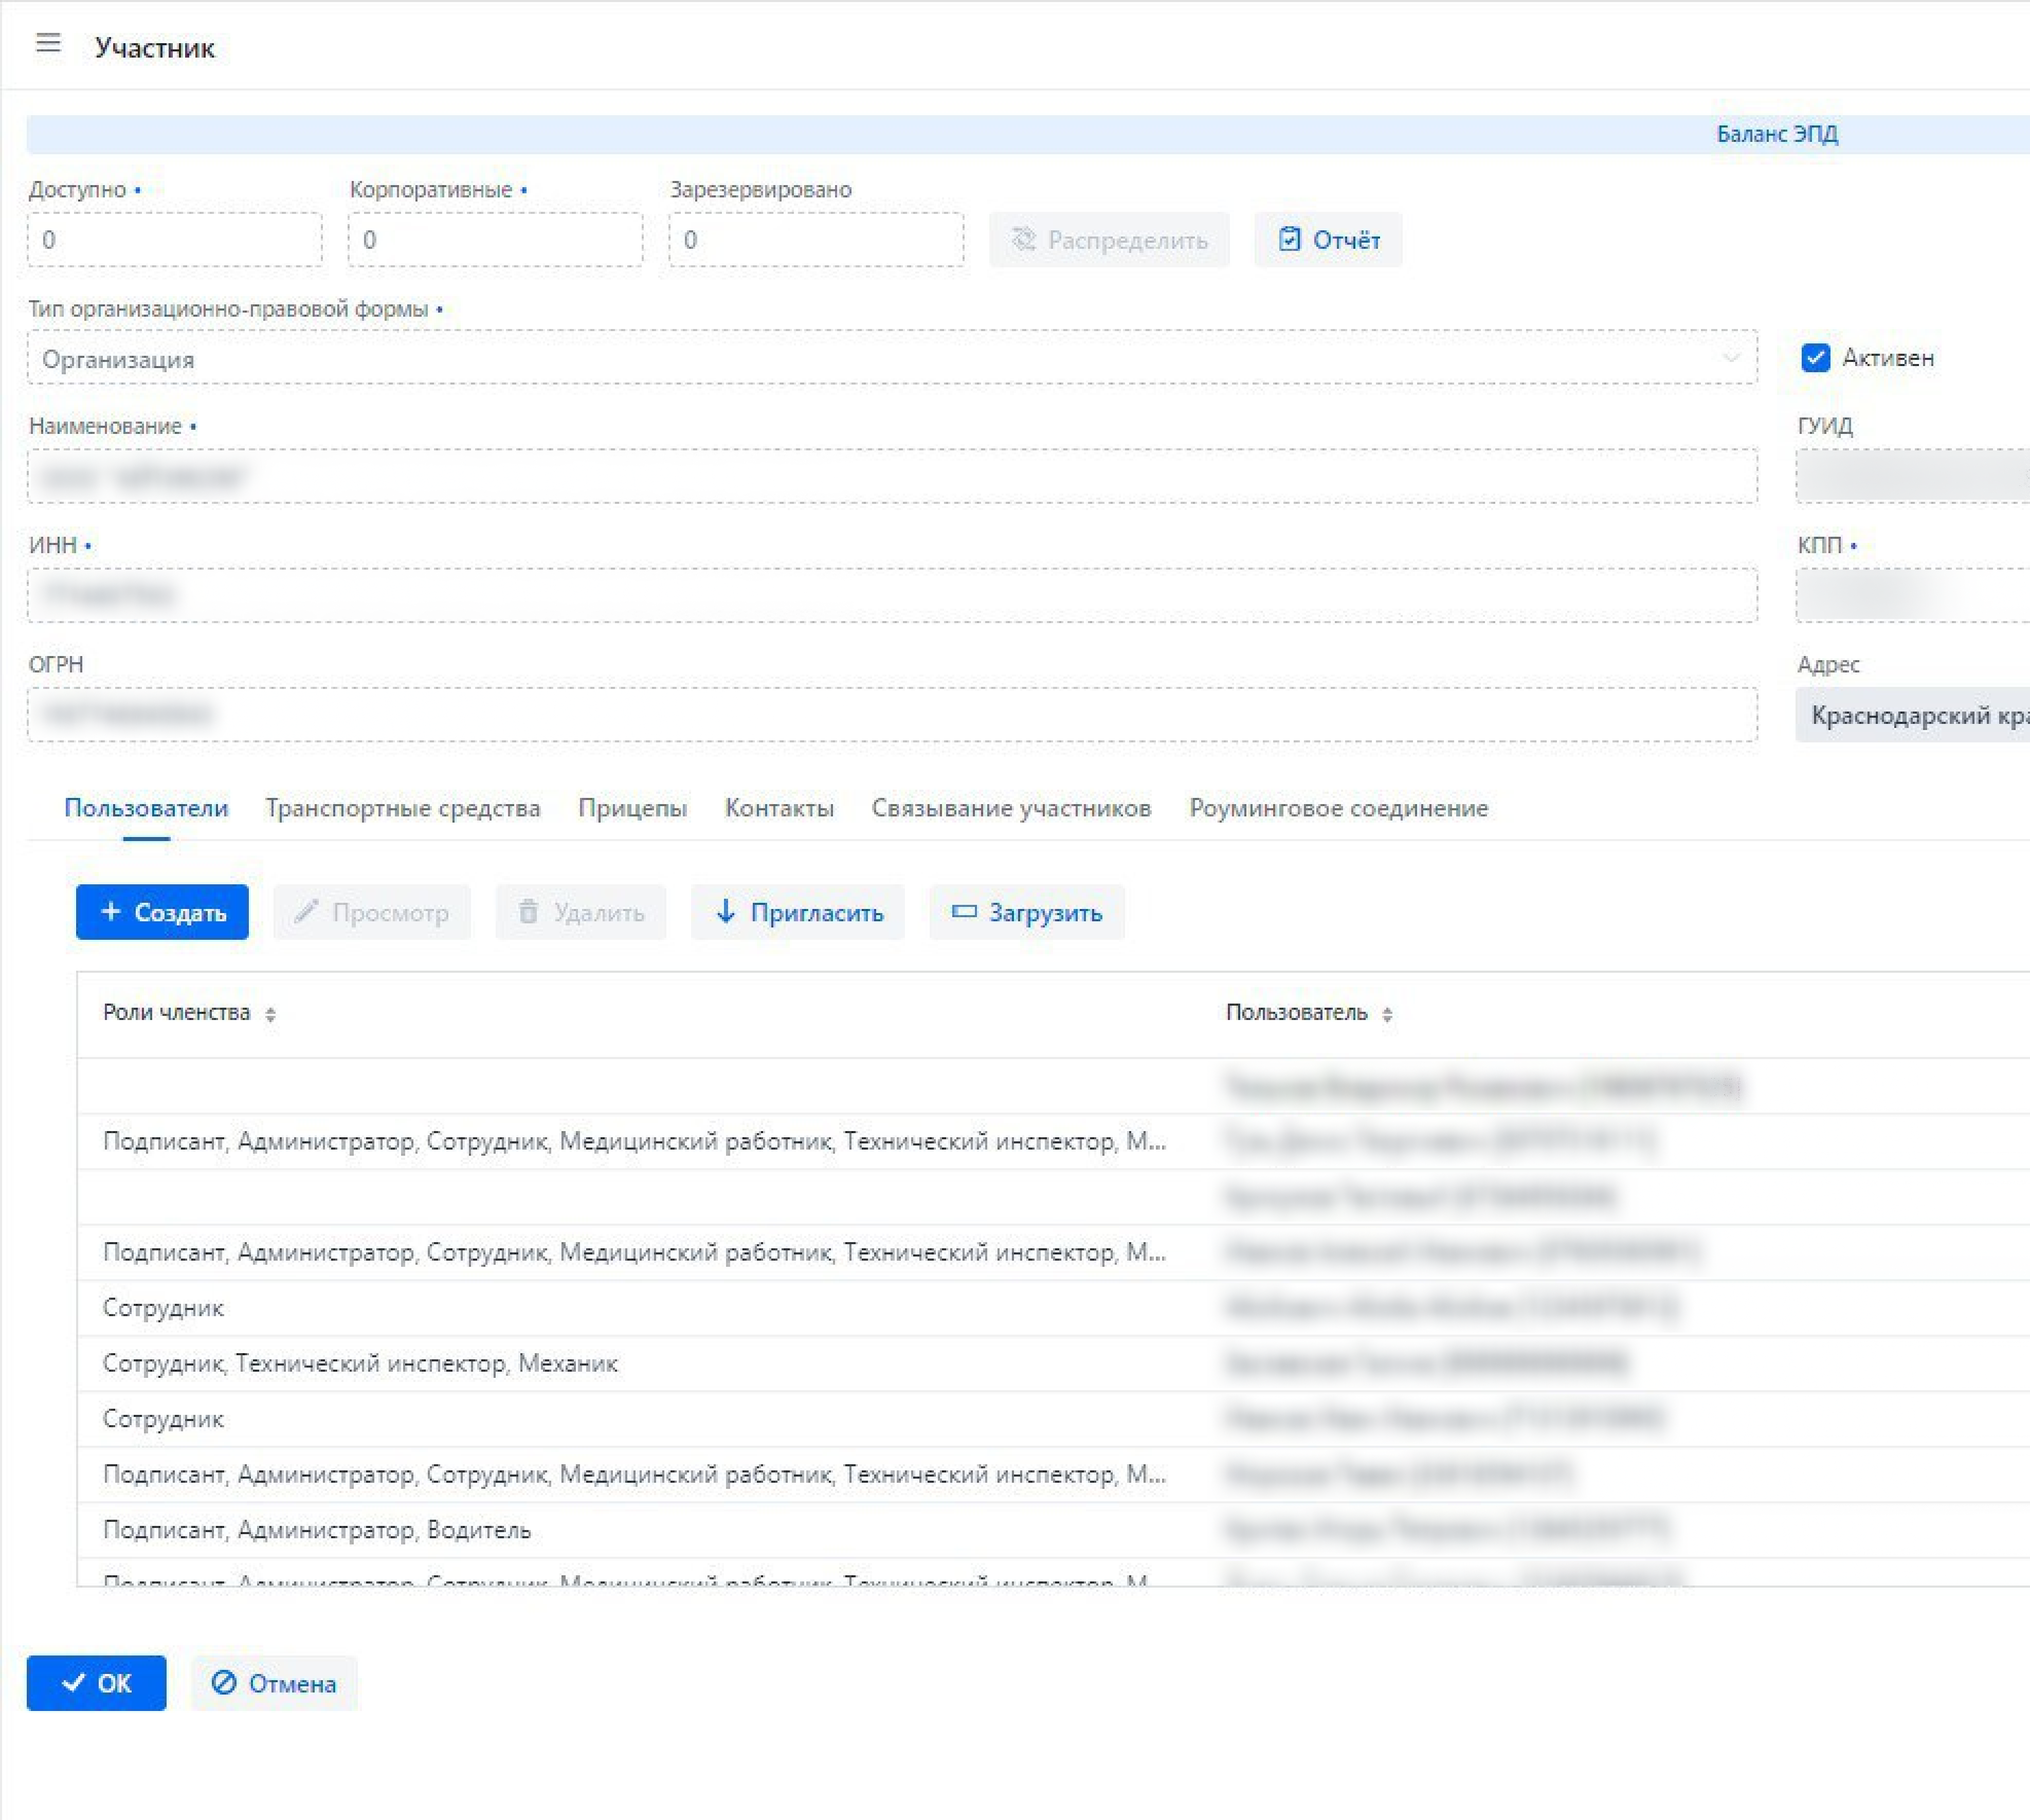
Task: Click the Удалить button
Action: click(581, 912)
